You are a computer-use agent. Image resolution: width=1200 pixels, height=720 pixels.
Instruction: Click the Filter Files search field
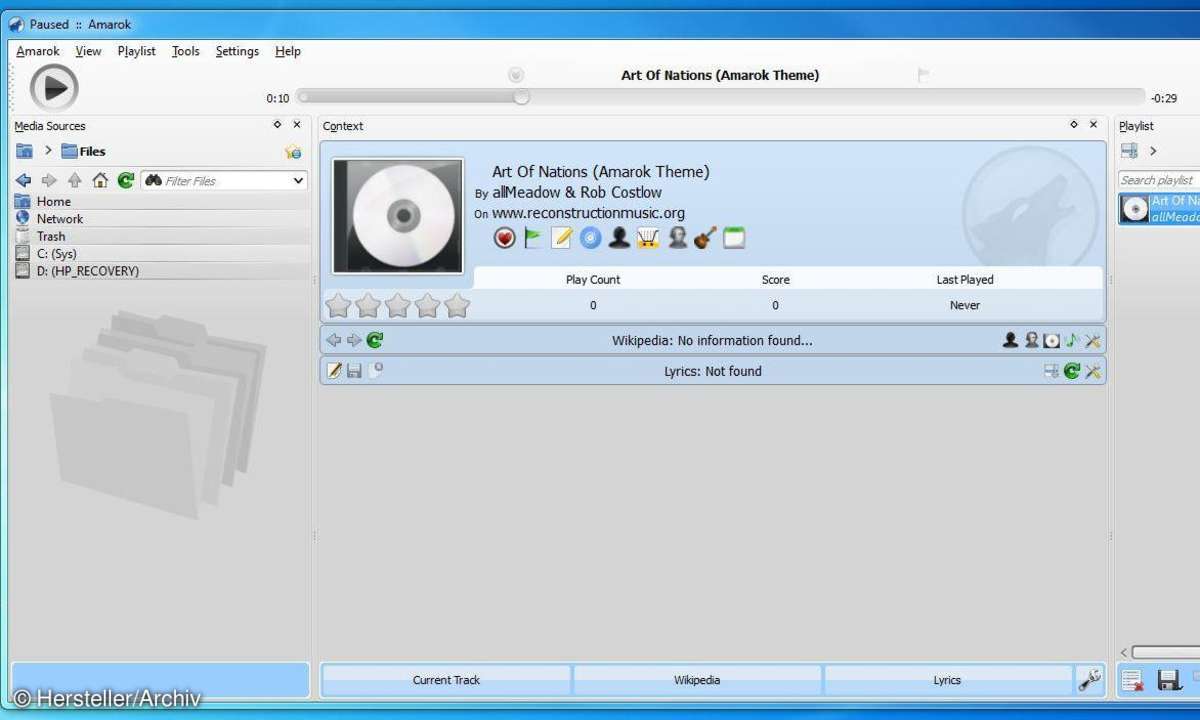225,181
